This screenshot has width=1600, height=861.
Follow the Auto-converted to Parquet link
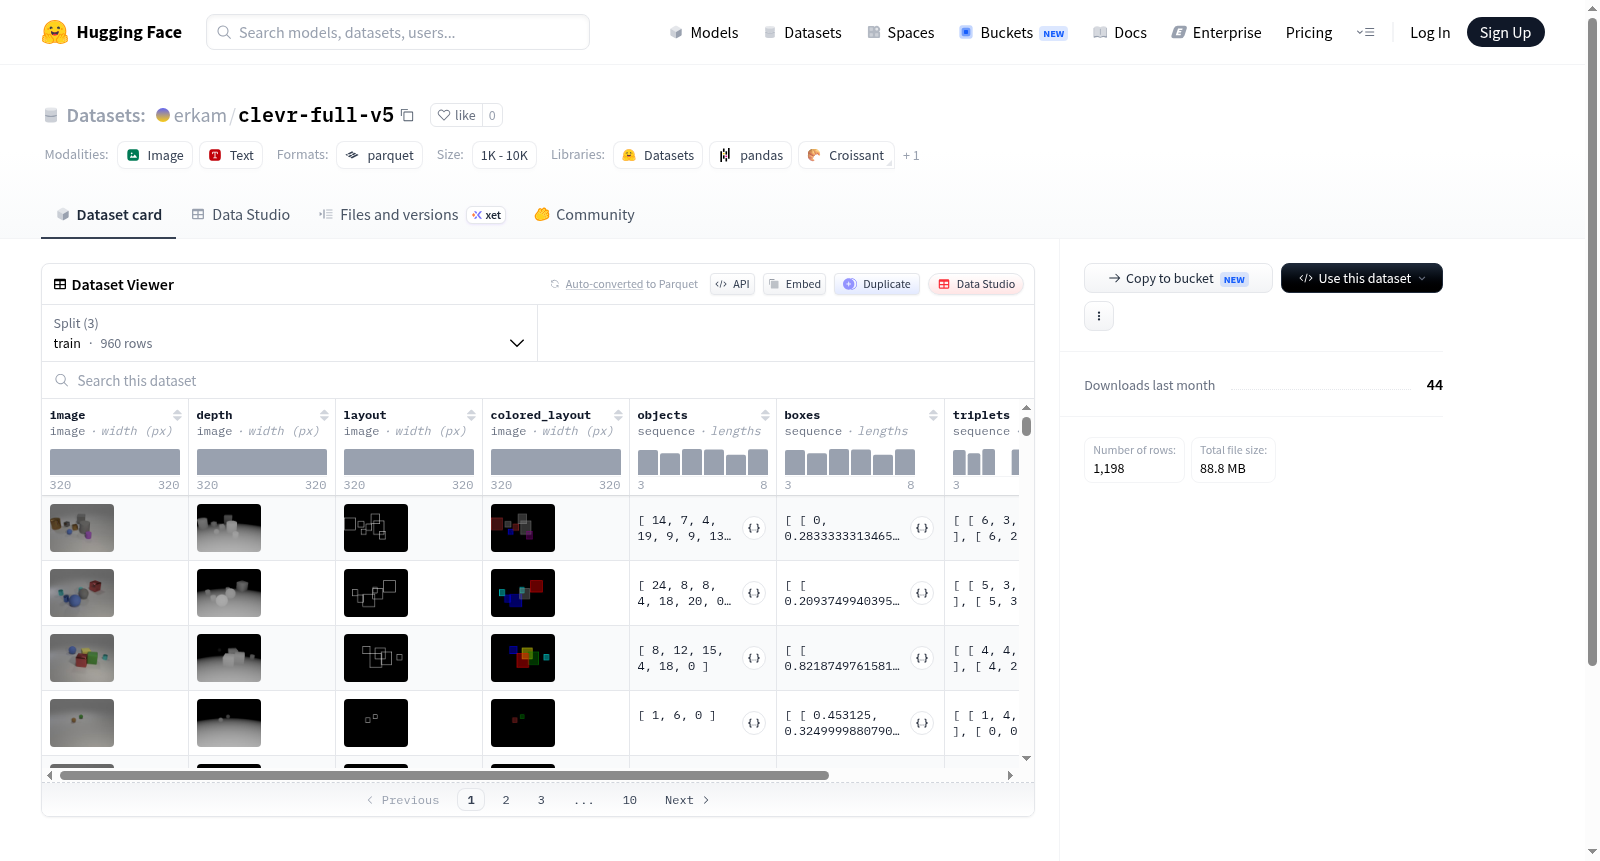[604, 284]
